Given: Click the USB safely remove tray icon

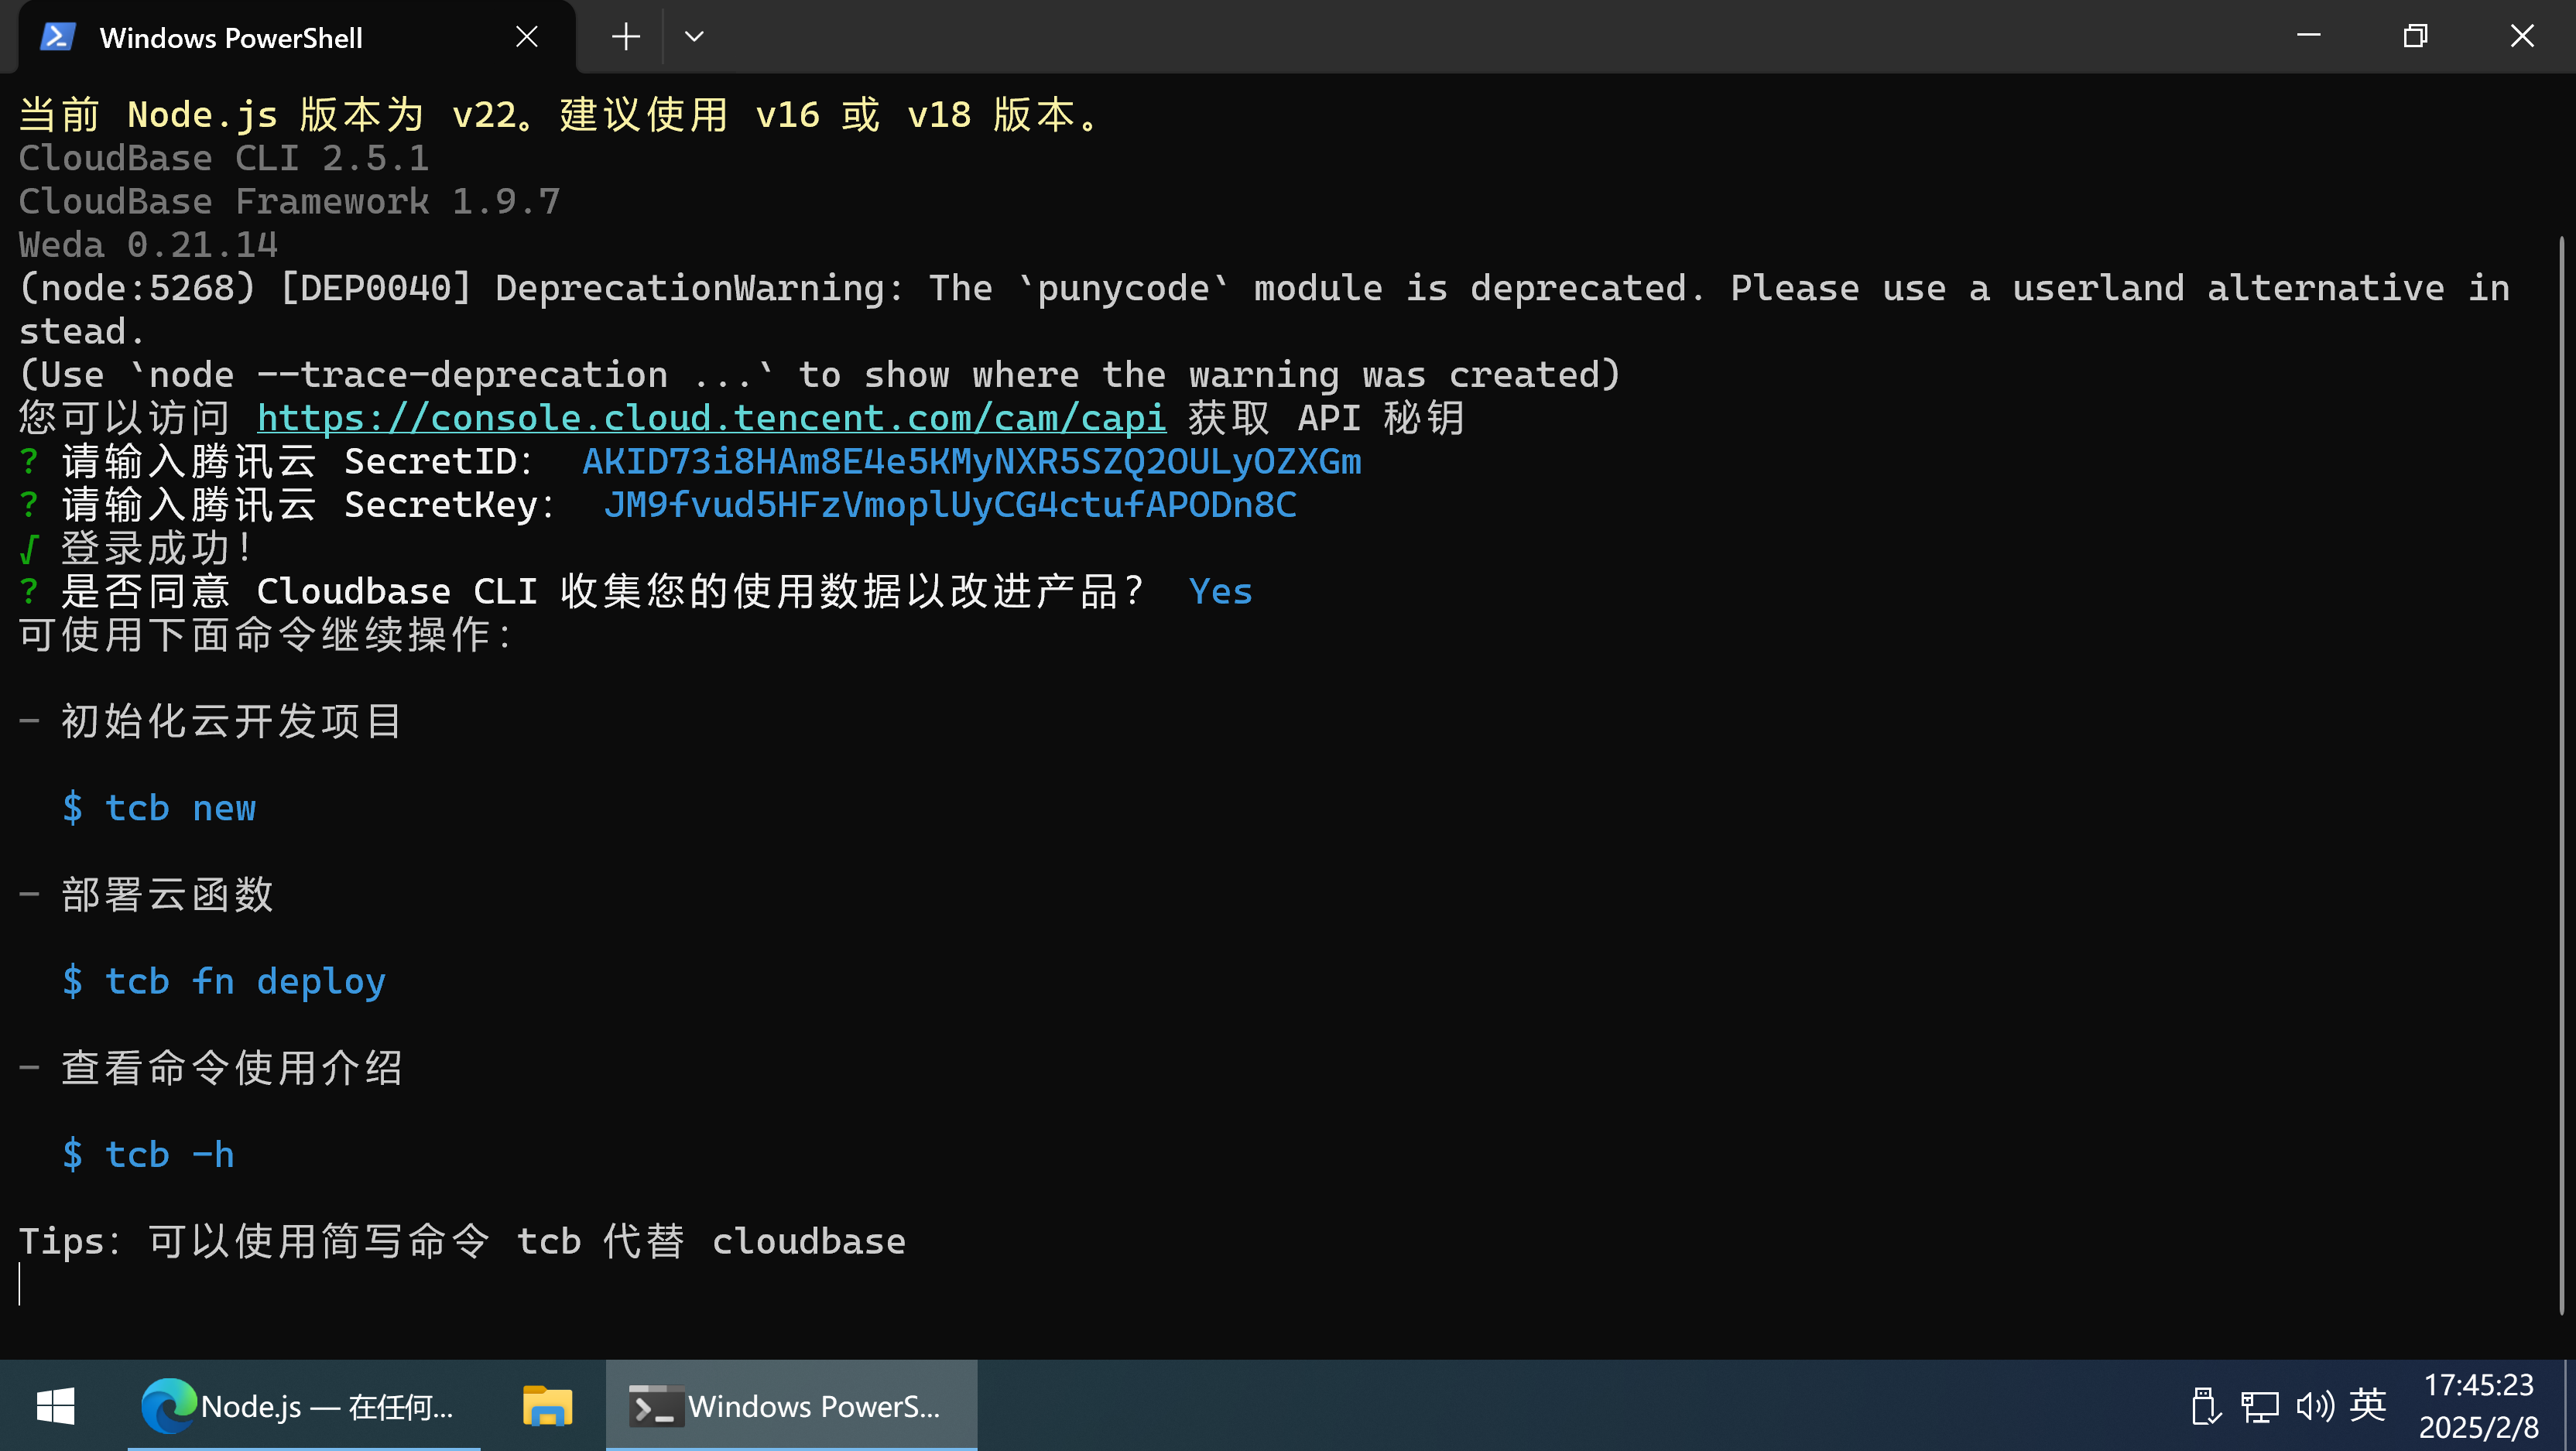Looking at the screenshot, I should (x=2205, y=1406).
